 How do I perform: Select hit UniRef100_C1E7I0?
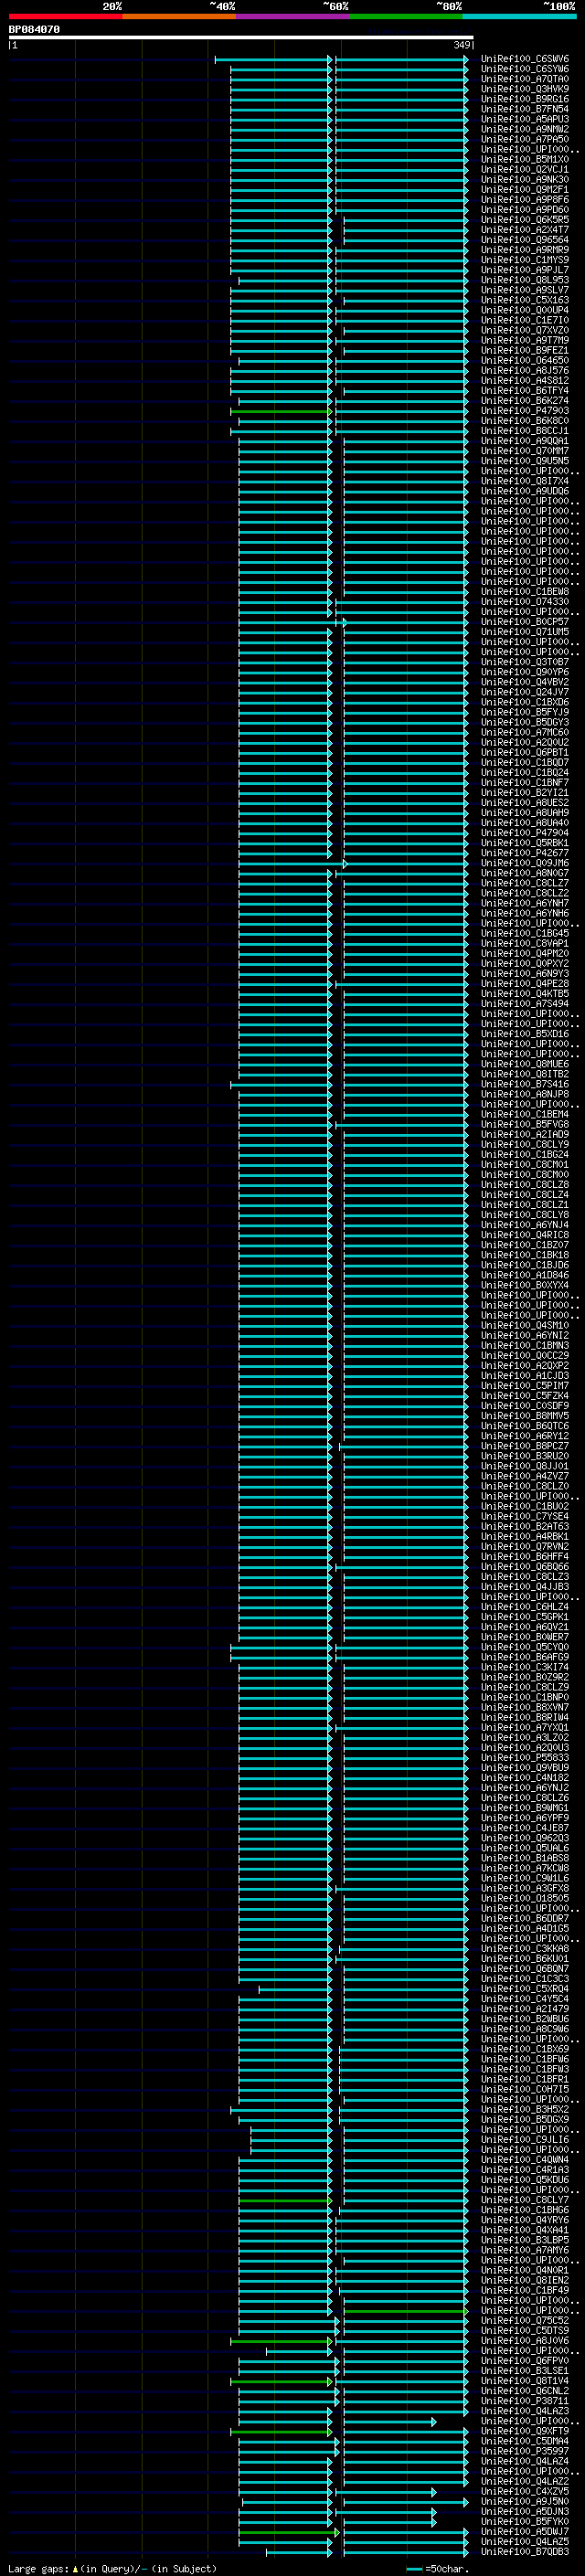tap(524, 321)
